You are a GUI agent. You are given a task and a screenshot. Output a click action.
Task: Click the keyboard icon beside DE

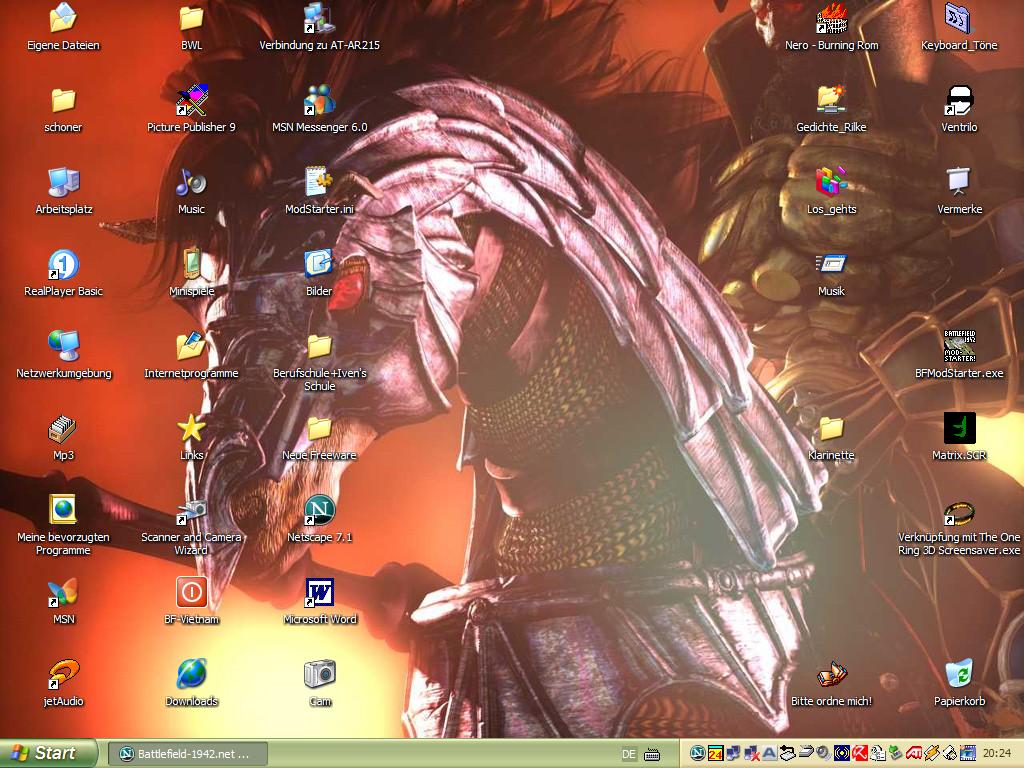click(x=652, y=754)
